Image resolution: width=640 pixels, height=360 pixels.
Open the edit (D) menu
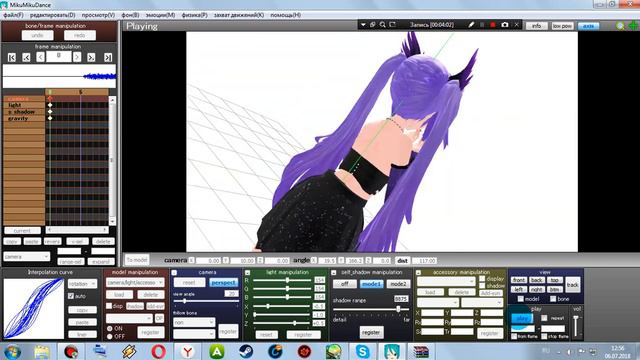click(53, 15)
